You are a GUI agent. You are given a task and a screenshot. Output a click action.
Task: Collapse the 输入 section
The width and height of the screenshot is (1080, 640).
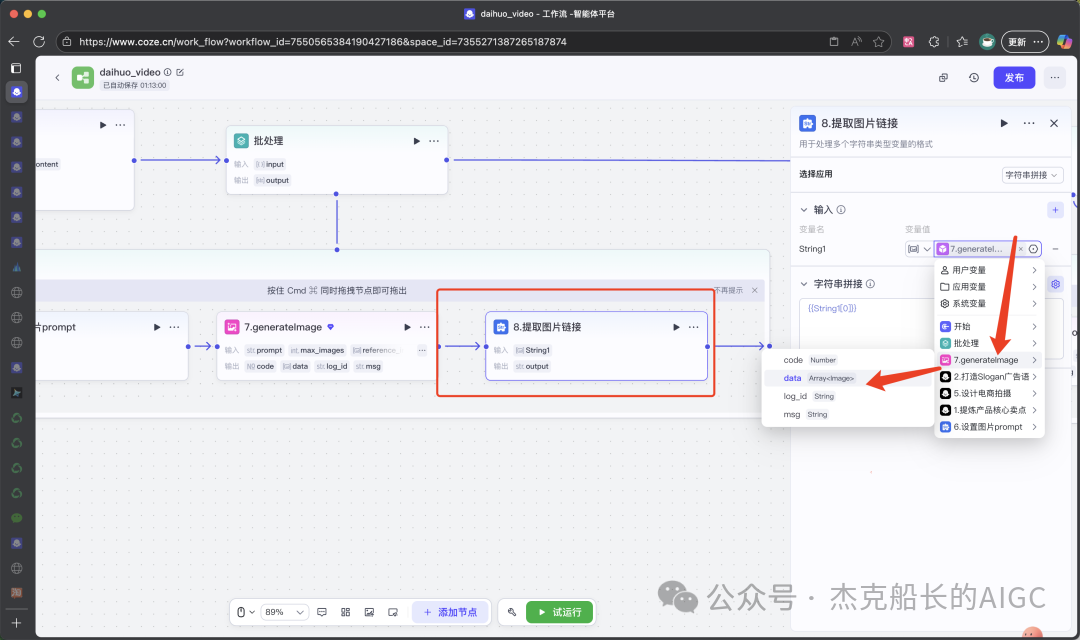click(804, 209)
